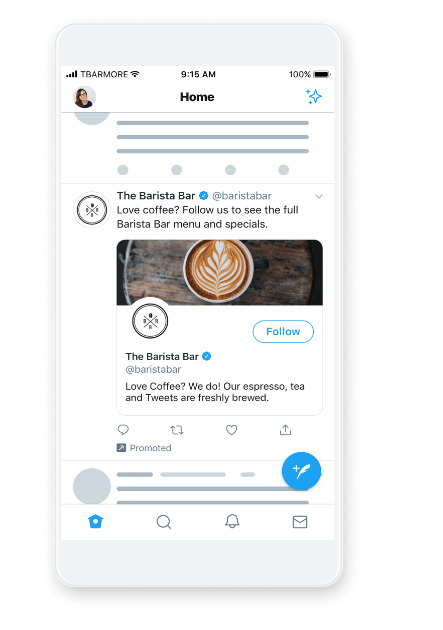443x630 pixels.
Task: Open the Home tab in the bottom bar
Action: coord(96,522)
